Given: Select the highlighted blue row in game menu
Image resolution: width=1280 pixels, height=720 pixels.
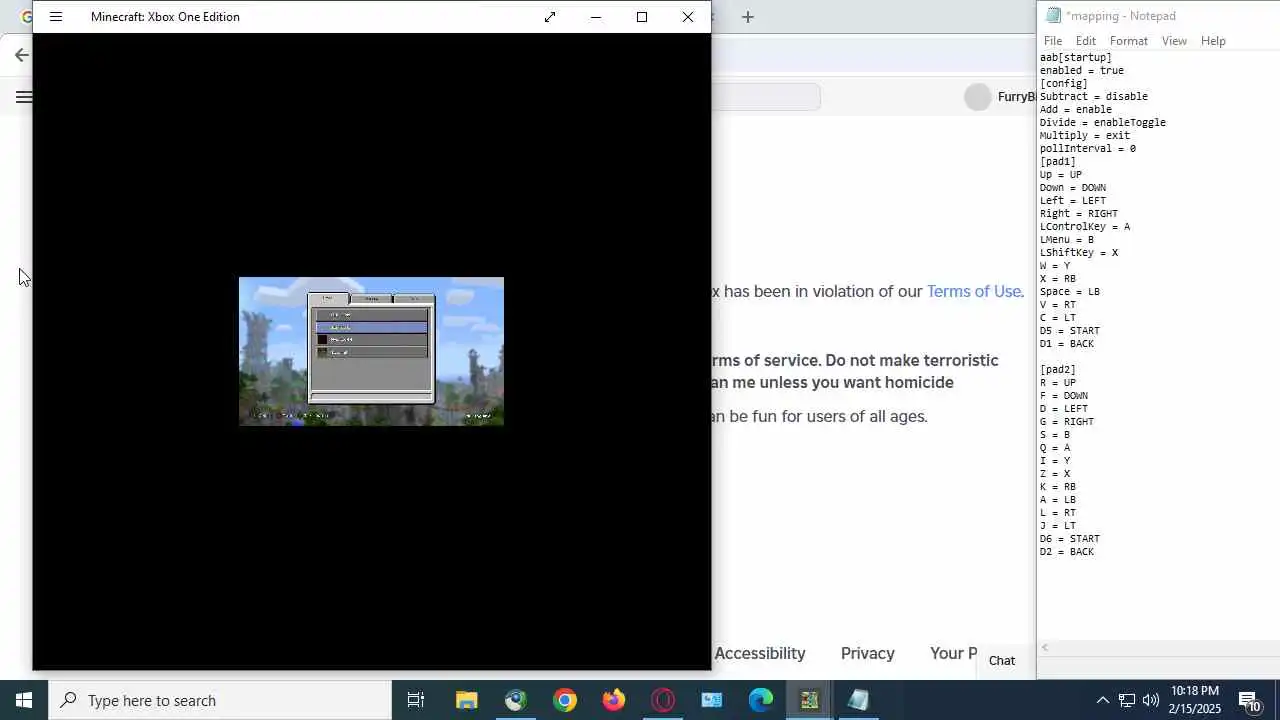Looking at the screenshot, I should click(x=371, y=327).
